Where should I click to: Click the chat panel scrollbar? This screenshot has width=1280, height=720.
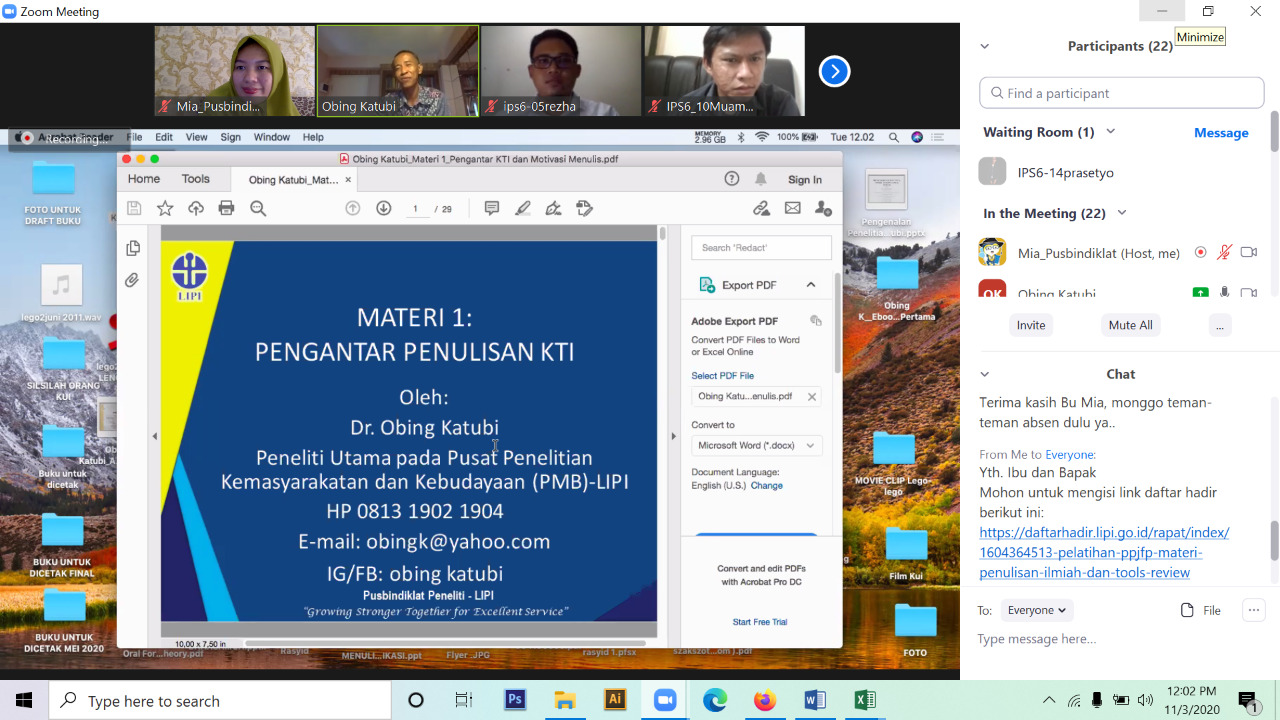click(x=1273, y=540)
